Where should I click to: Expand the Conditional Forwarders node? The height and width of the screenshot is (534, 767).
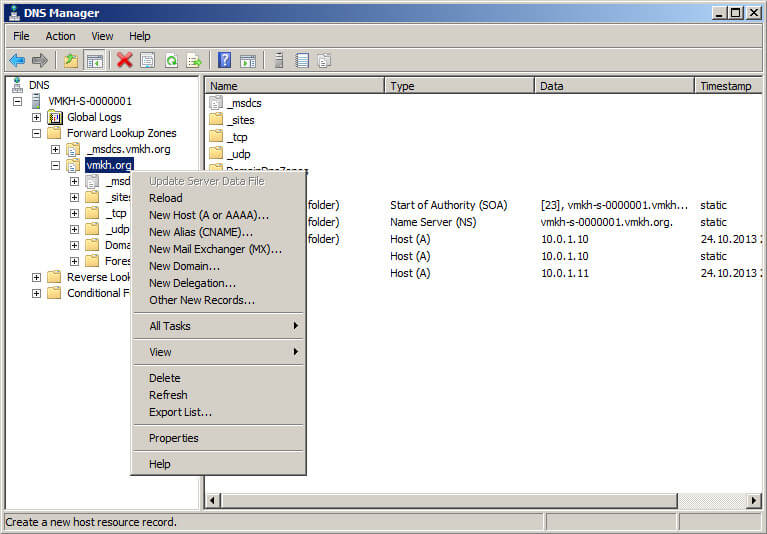pyautogui.click(x=36, y=293)
